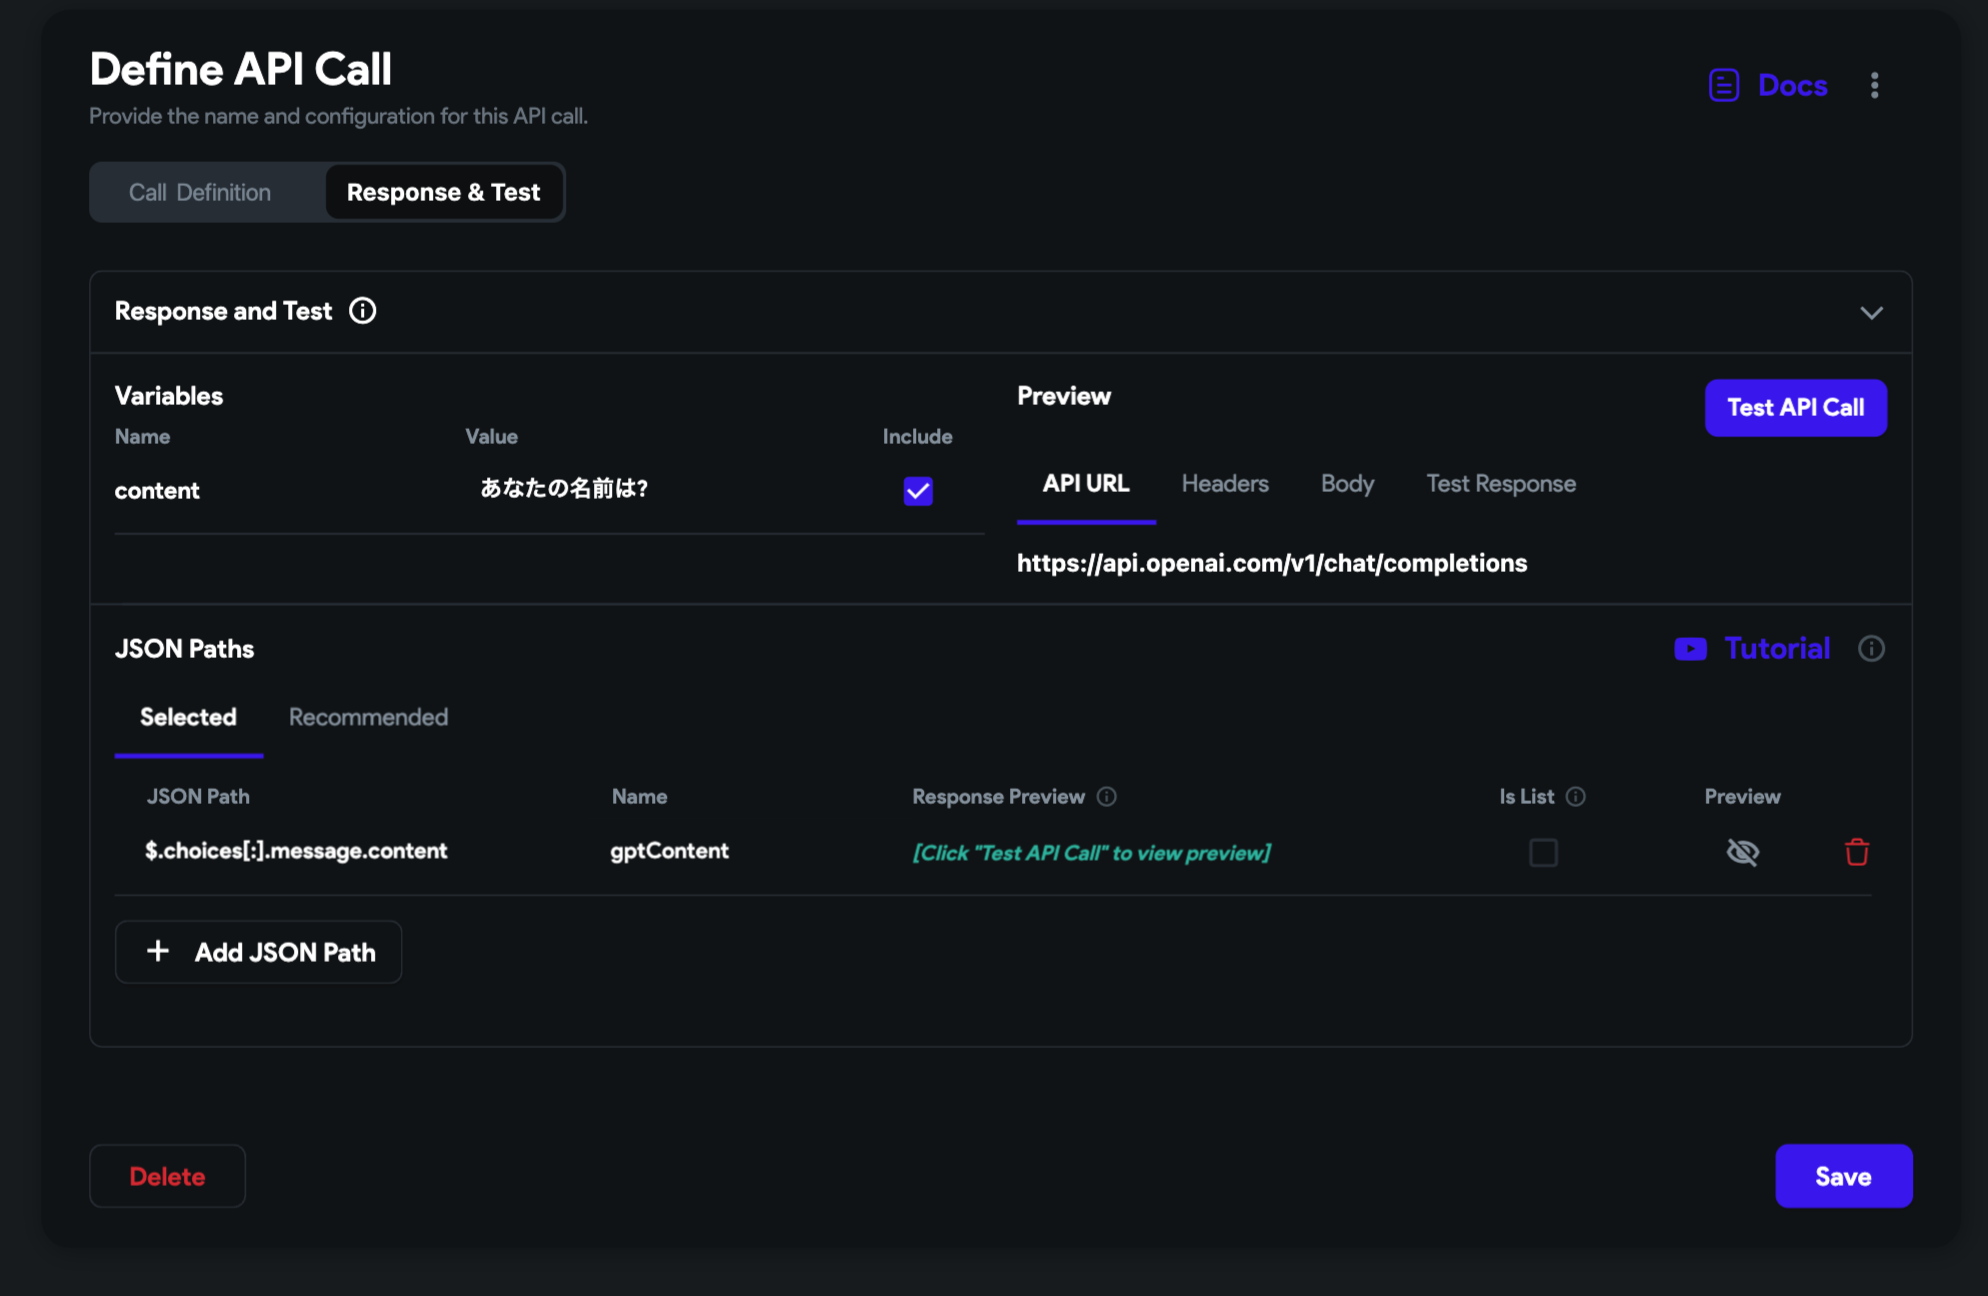Toggle preview visibility eye for gptContent

(x=1742, y=852)
